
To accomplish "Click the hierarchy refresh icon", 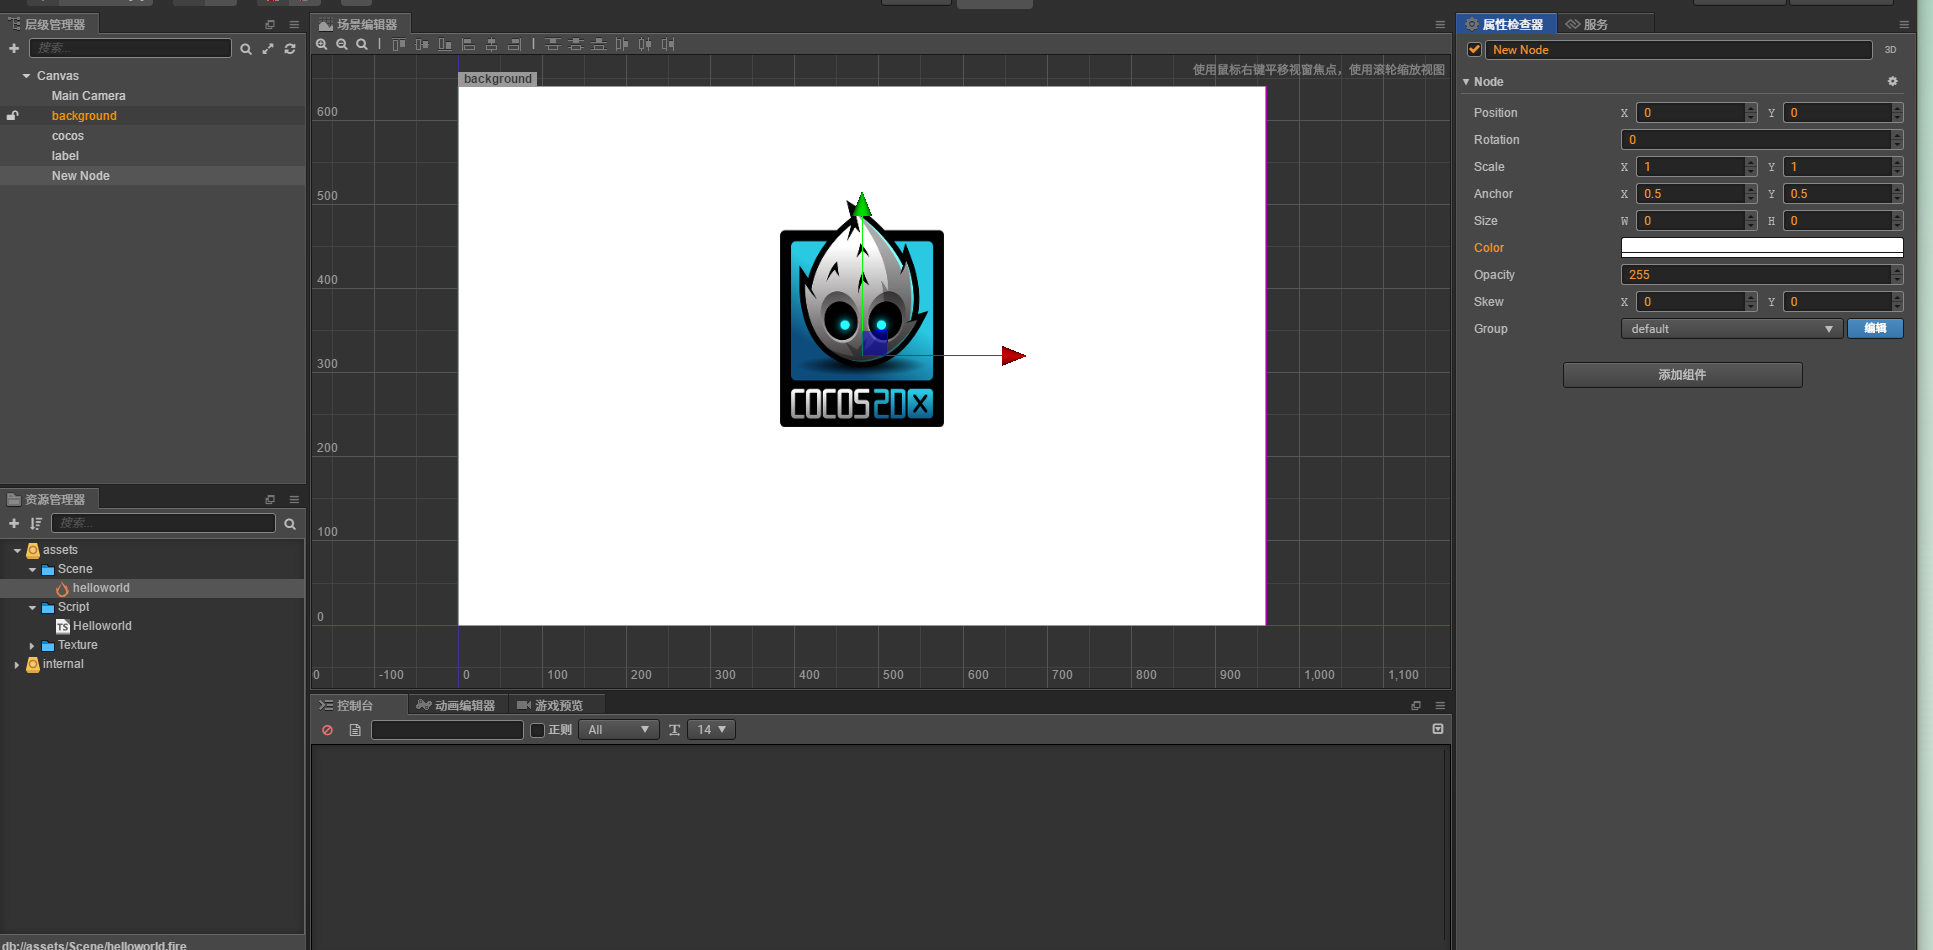I will tap(290, 49).
